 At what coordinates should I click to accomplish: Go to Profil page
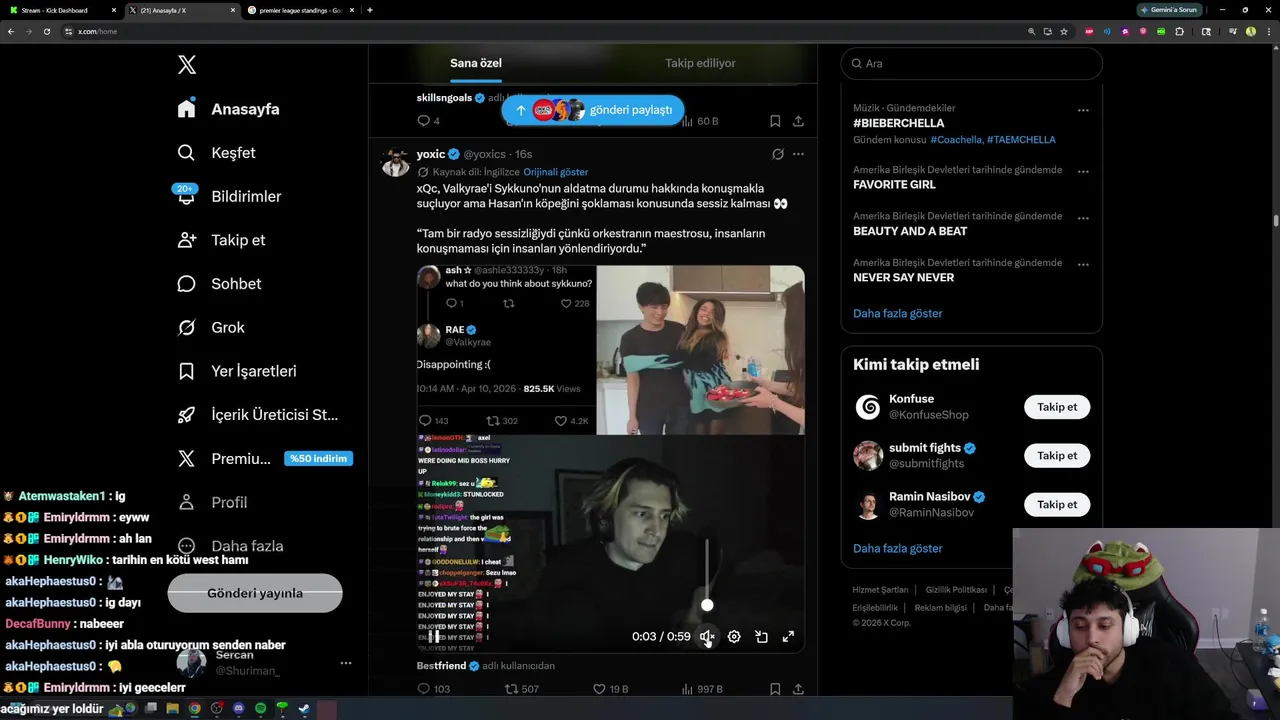point(212,502)
